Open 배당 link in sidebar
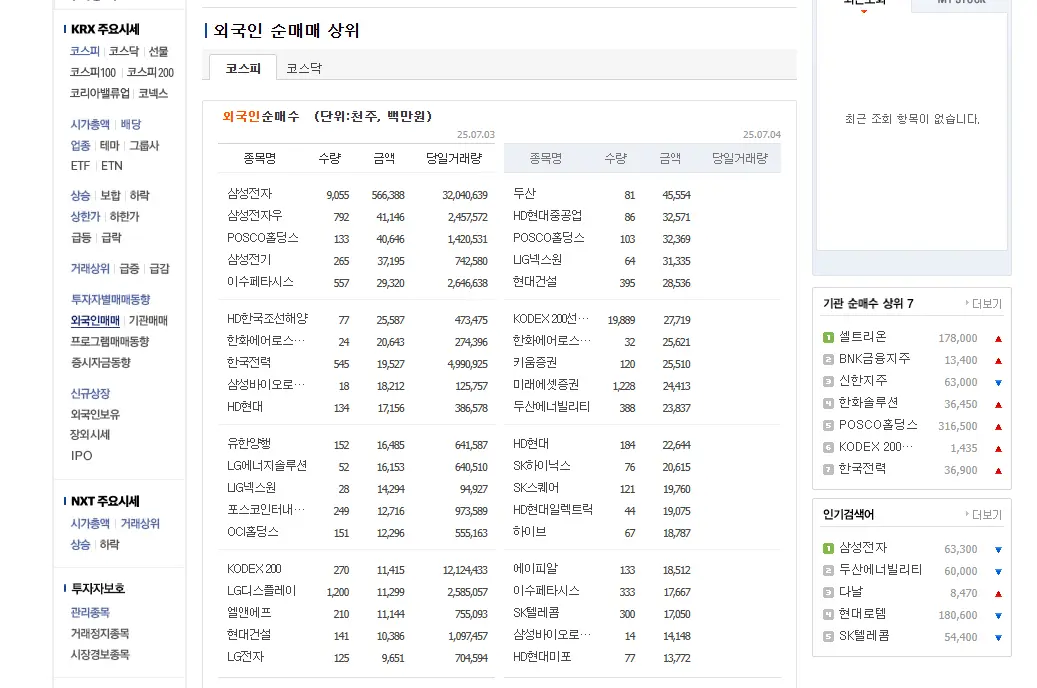 (131, 124)
